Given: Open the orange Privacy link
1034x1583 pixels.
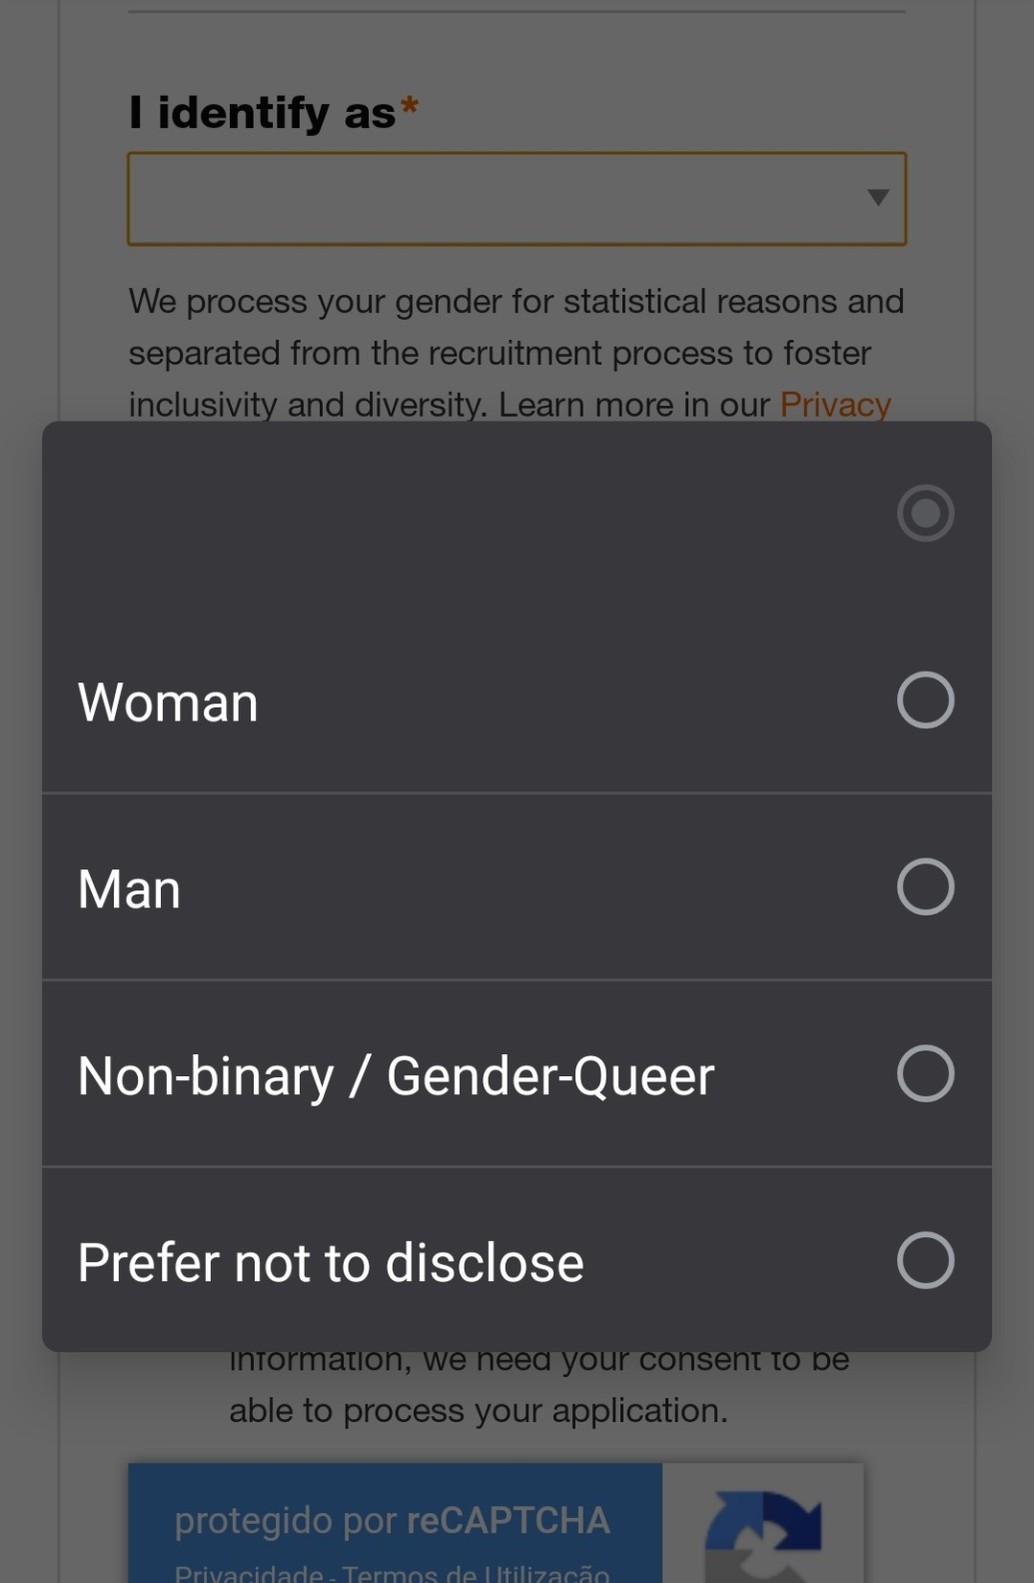Looking at the screenshot, I should (835, 405).
